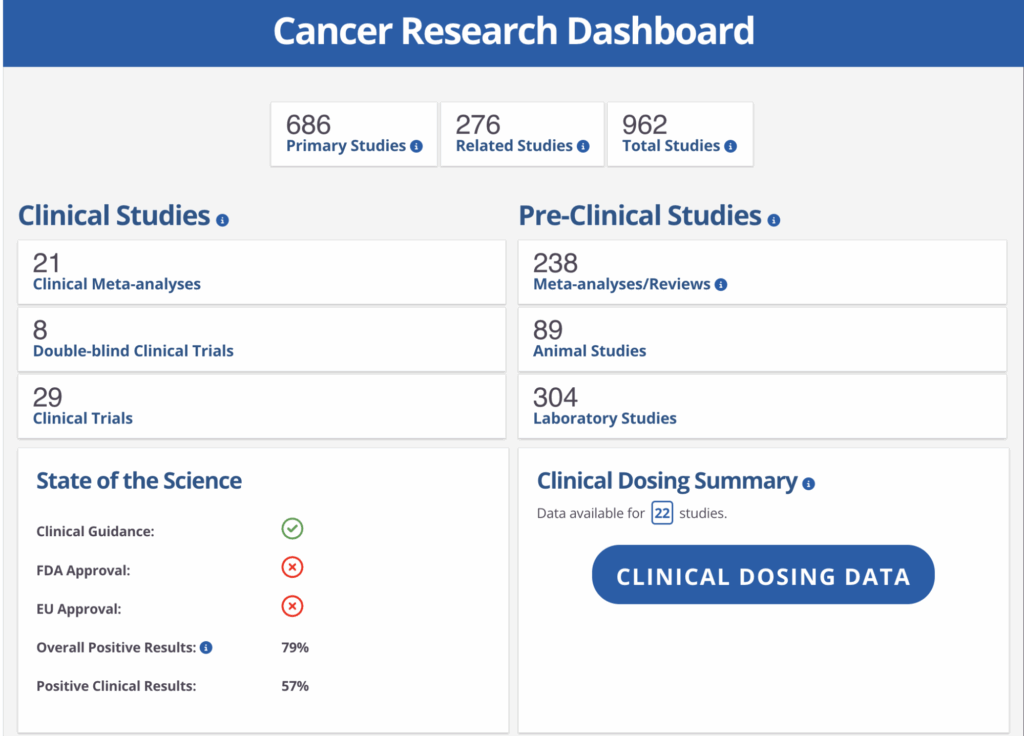Click the red FDA Approval X icon
Image resolution: width=1024 pixels, height=736 pixels.
292,568
